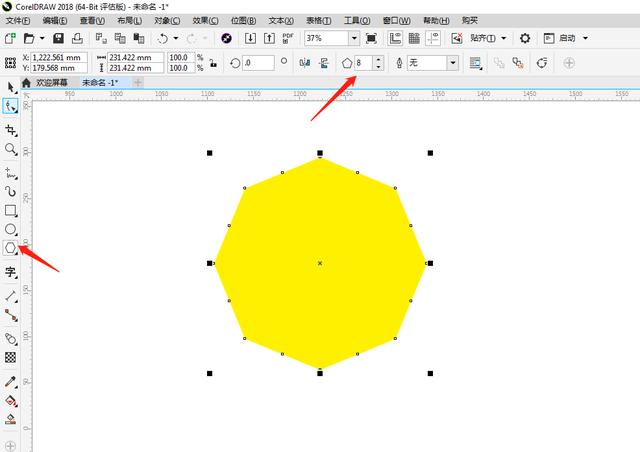Select the Connector tool

(x=10, y=315)
